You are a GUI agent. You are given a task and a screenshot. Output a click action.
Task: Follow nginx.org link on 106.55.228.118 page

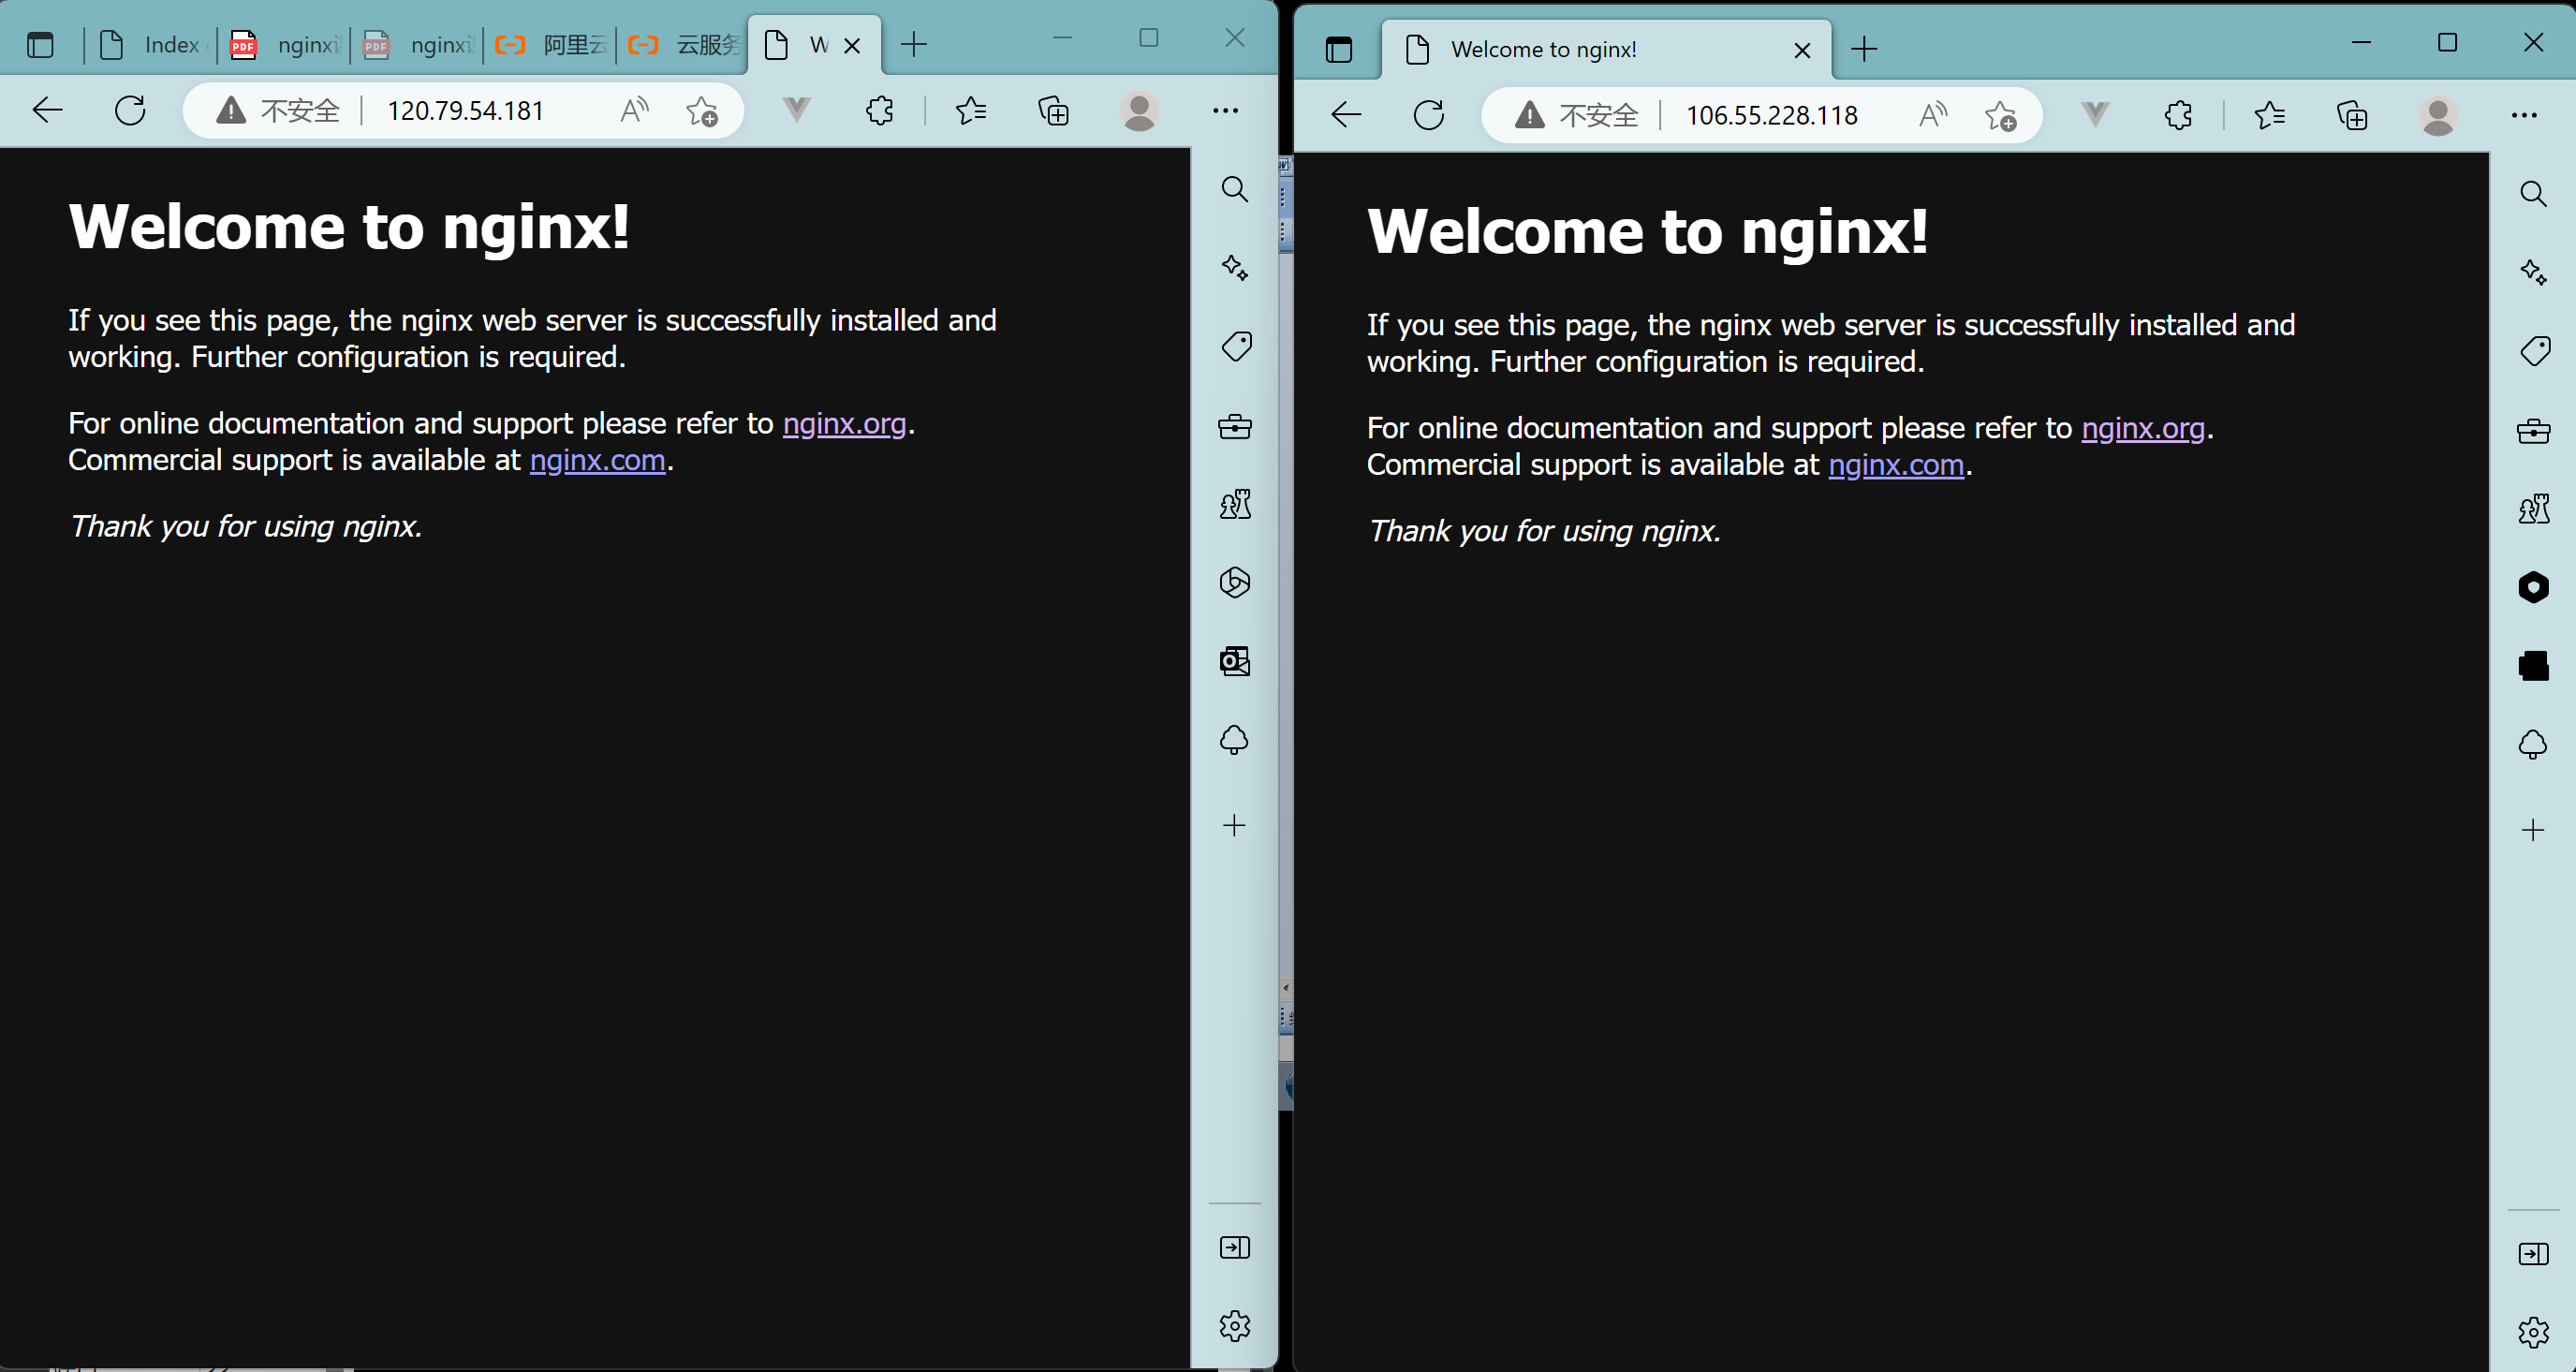(x=2143, y=428)
